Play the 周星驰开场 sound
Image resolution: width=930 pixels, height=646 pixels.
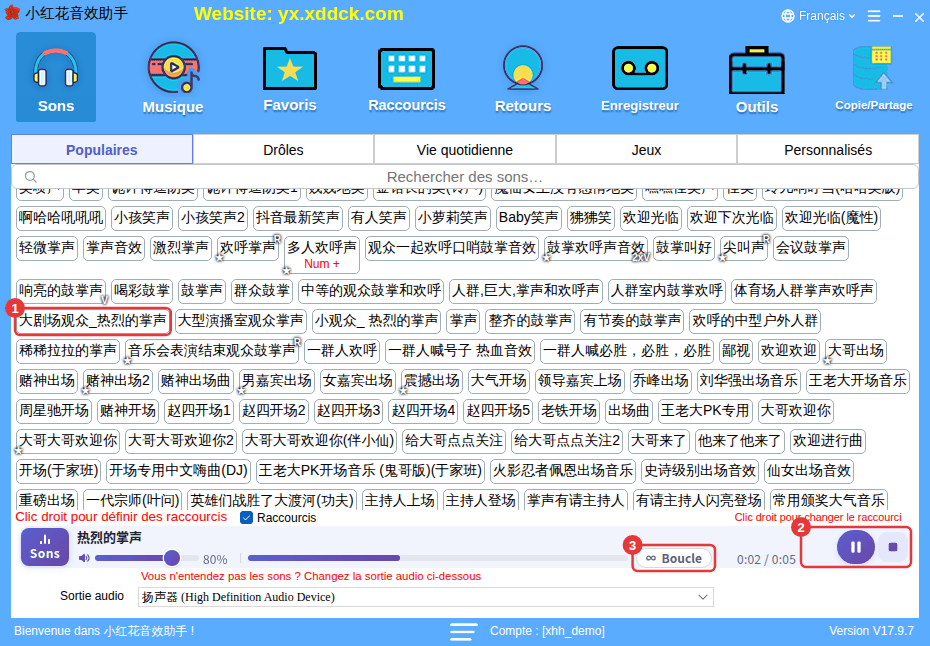click(54, 410)
